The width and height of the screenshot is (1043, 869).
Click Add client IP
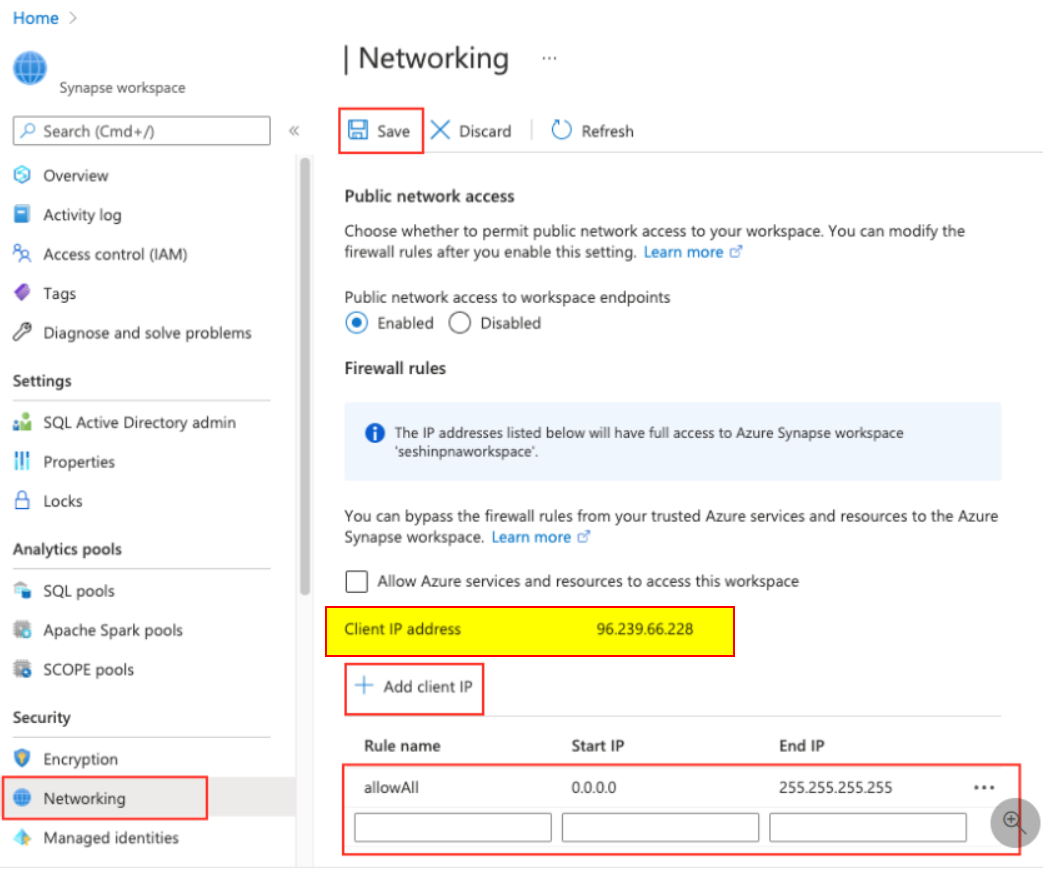point(413,688)
